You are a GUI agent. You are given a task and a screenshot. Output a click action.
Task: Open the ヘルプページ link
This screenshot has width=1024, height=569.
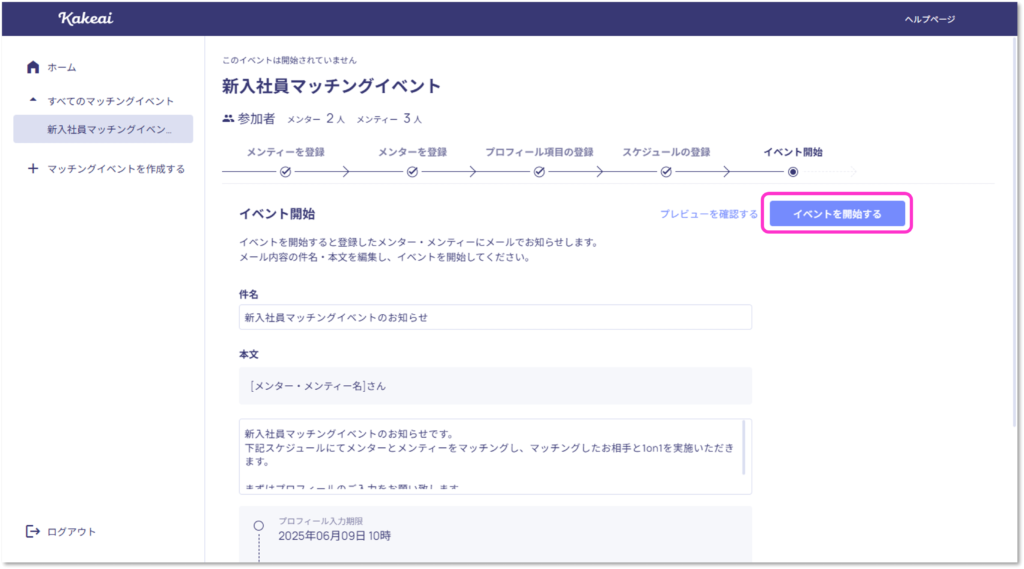(x=929, y=19)
